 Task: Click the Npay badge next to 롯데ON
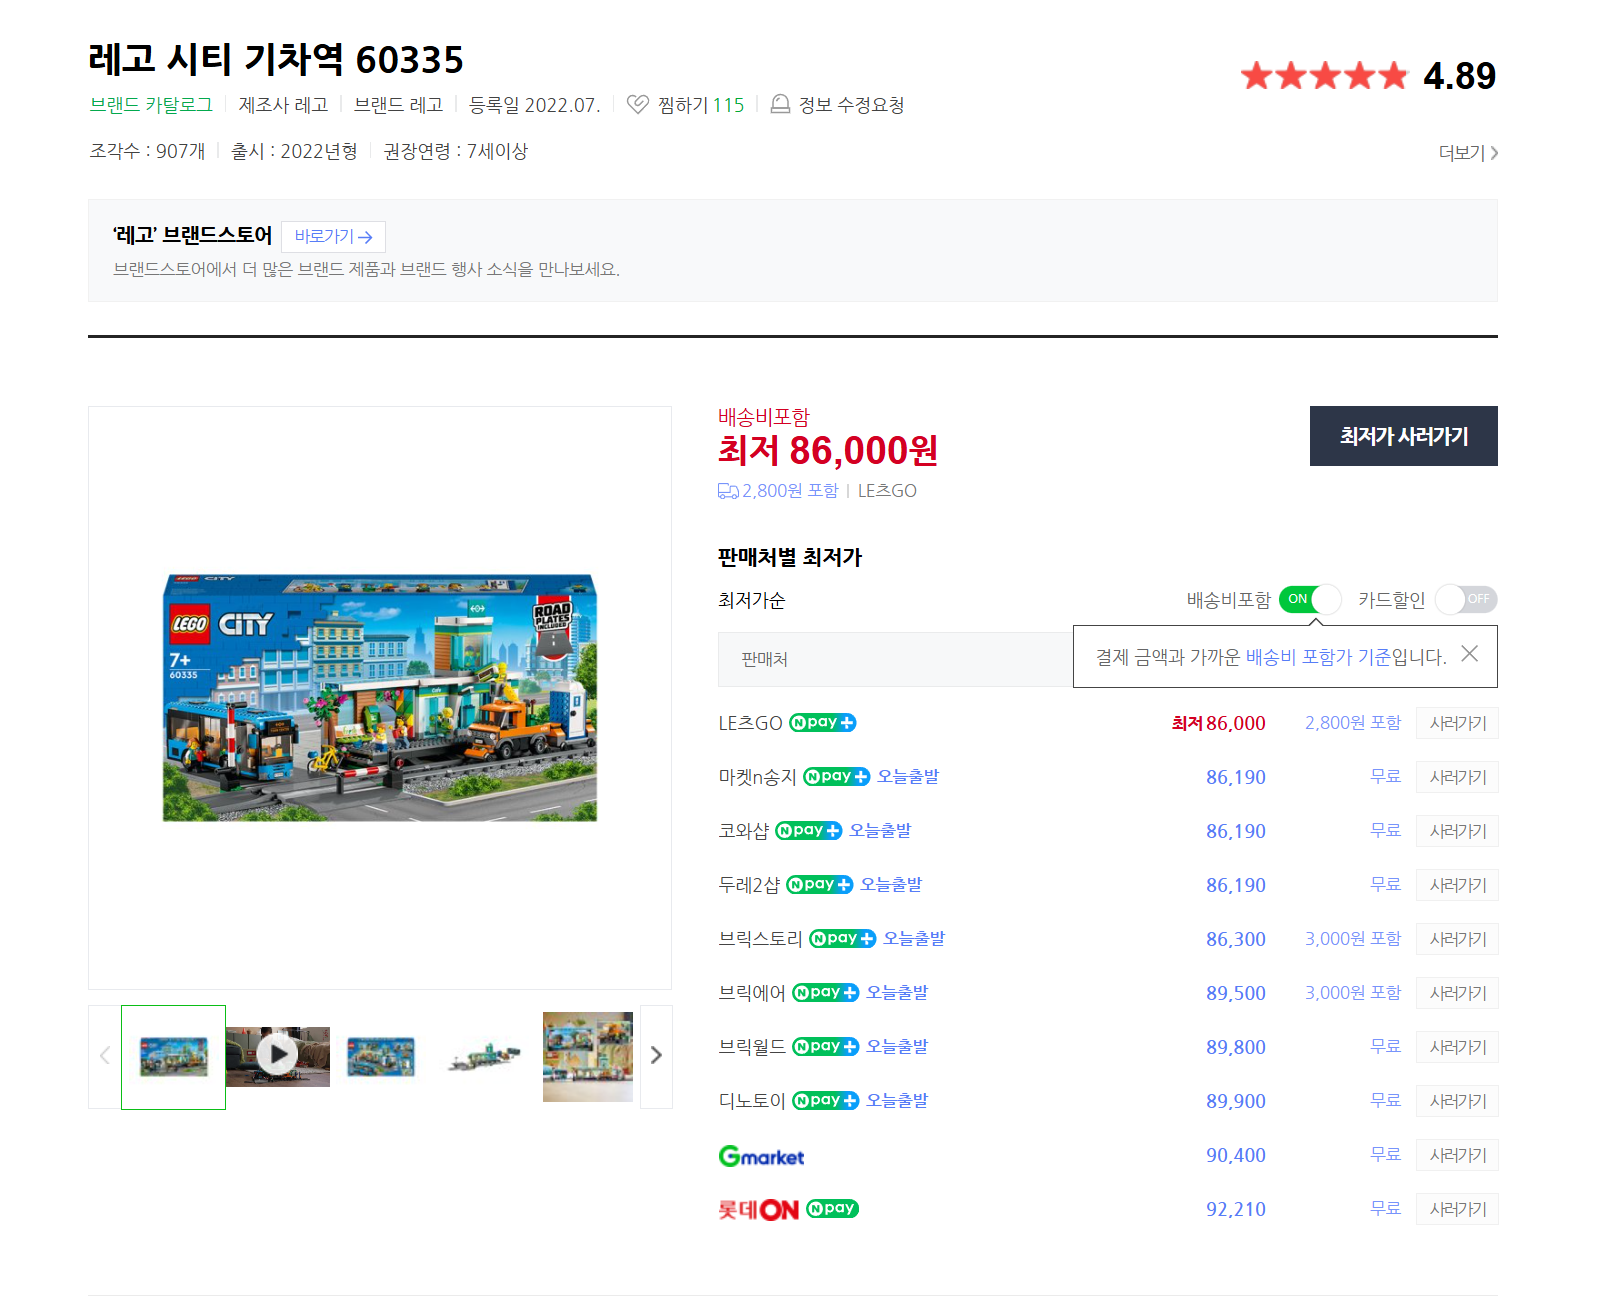[x=832, y=1209]
